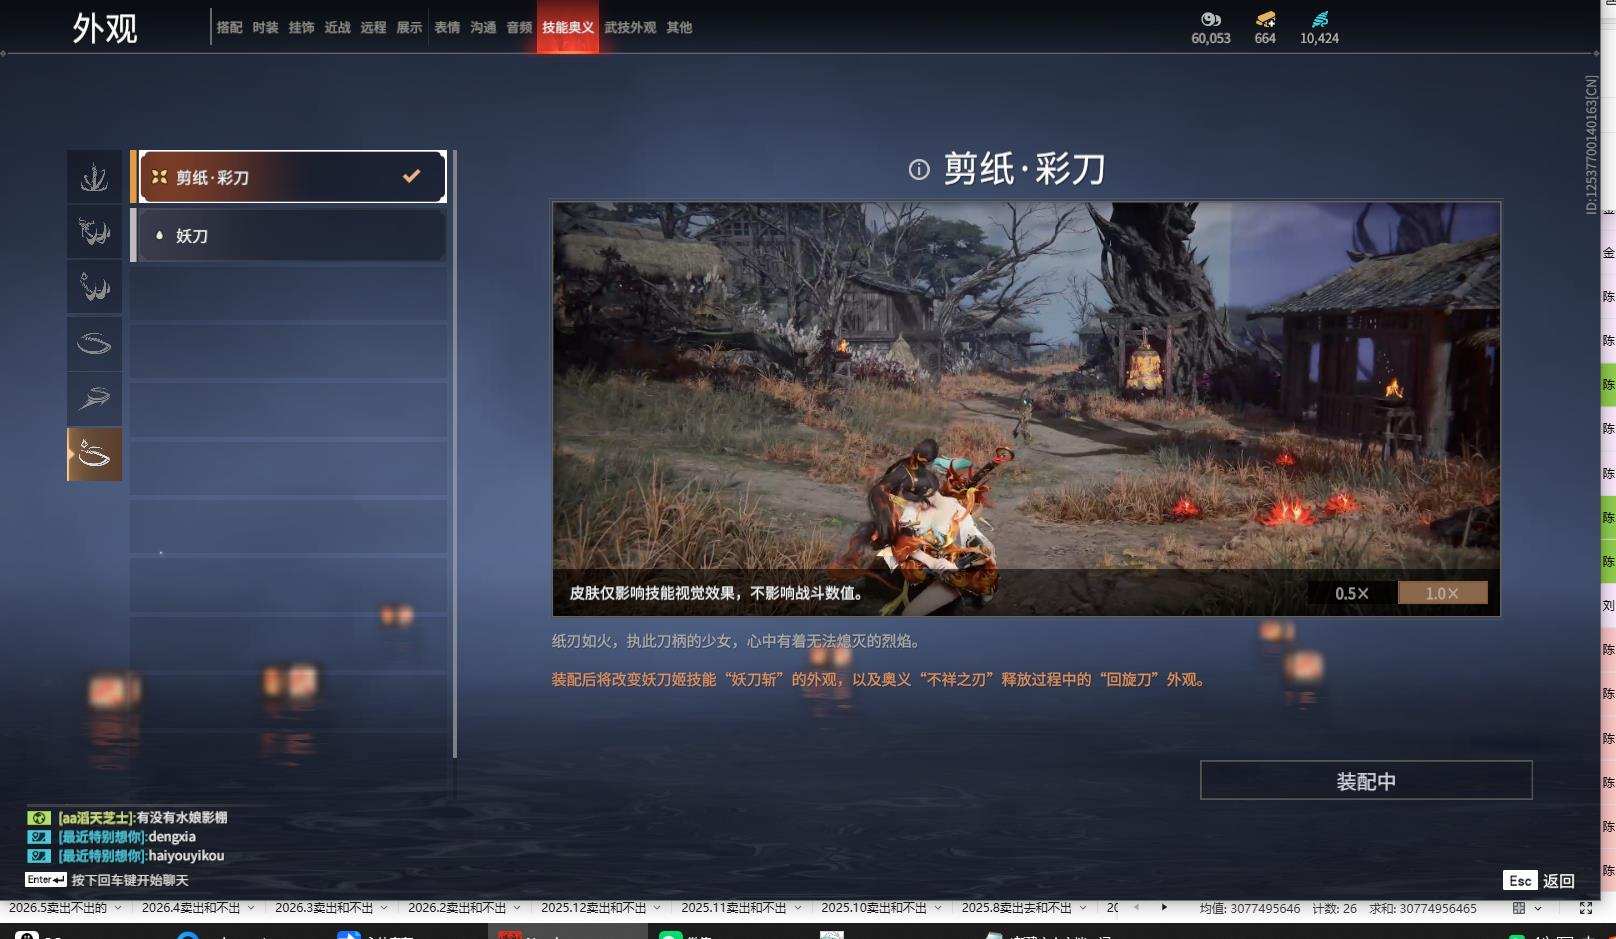Screen dimensions: 1616x939
Task: Open the 其他 tab
Action: (680, 28)
